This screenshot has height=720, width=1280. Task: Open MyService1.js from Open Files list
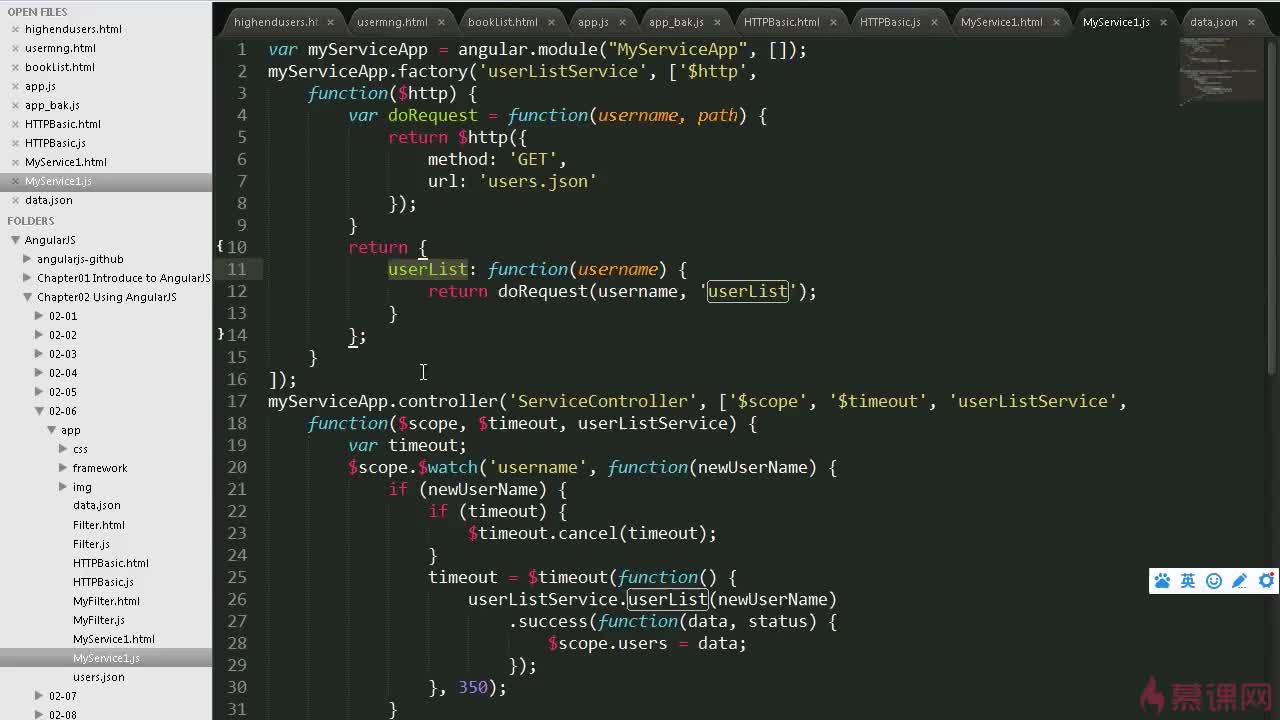(58, 181)
